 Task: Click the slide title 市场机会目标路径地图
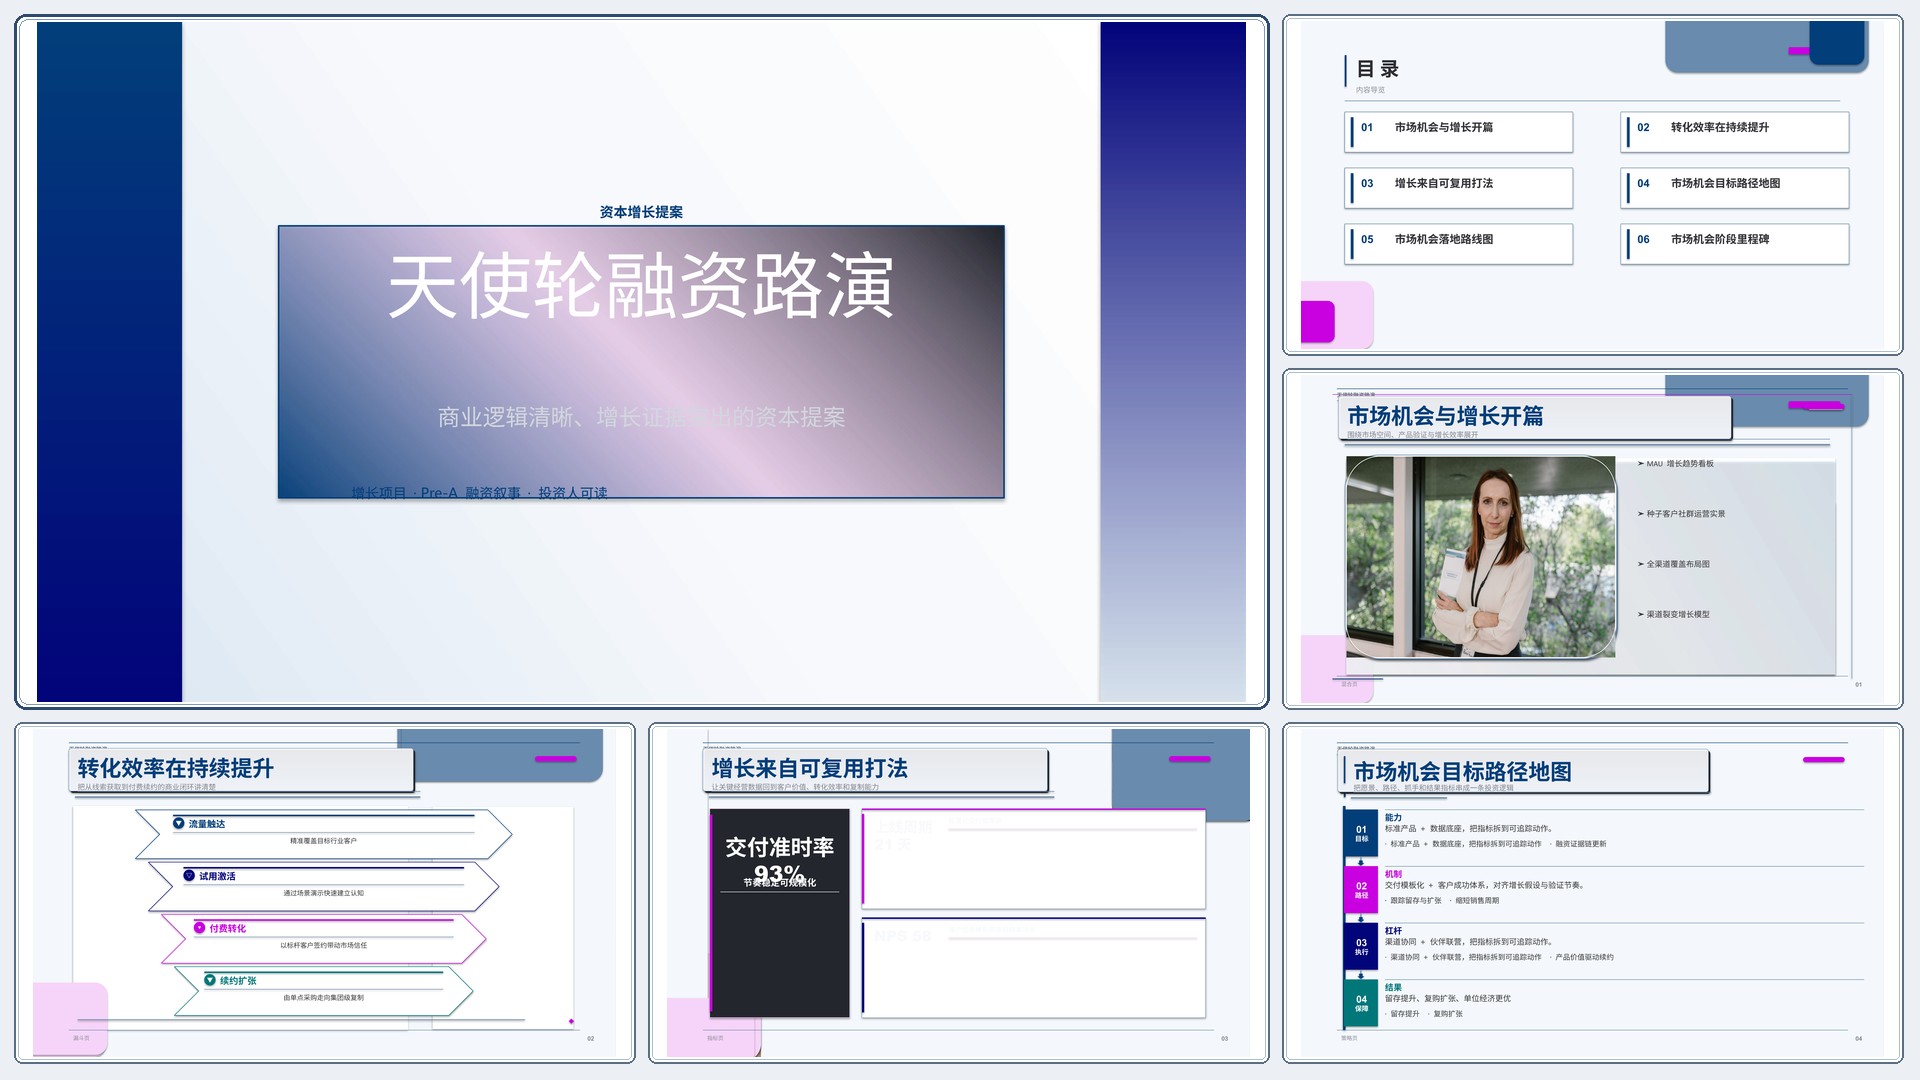coord(1462,772)
